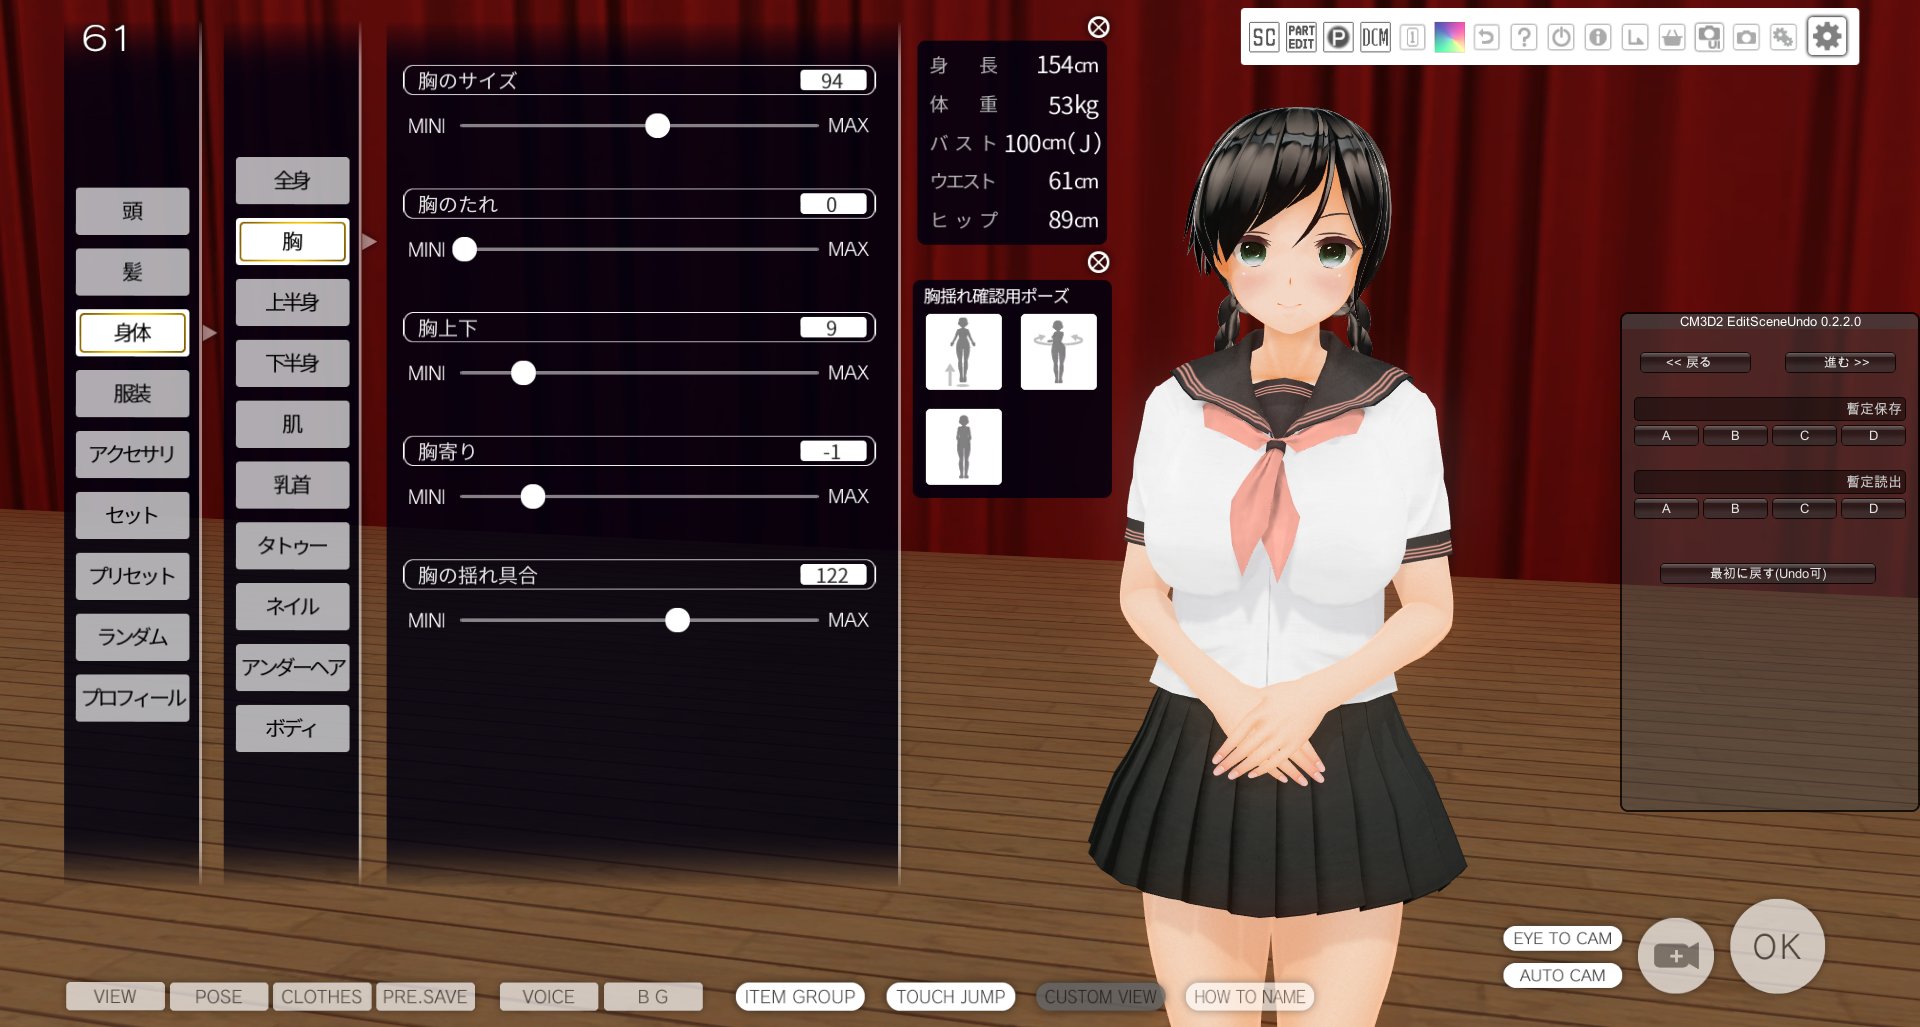1920x1027 pixels.
Task: Click the circled P icon
Action: click(x=1338, y=38)
